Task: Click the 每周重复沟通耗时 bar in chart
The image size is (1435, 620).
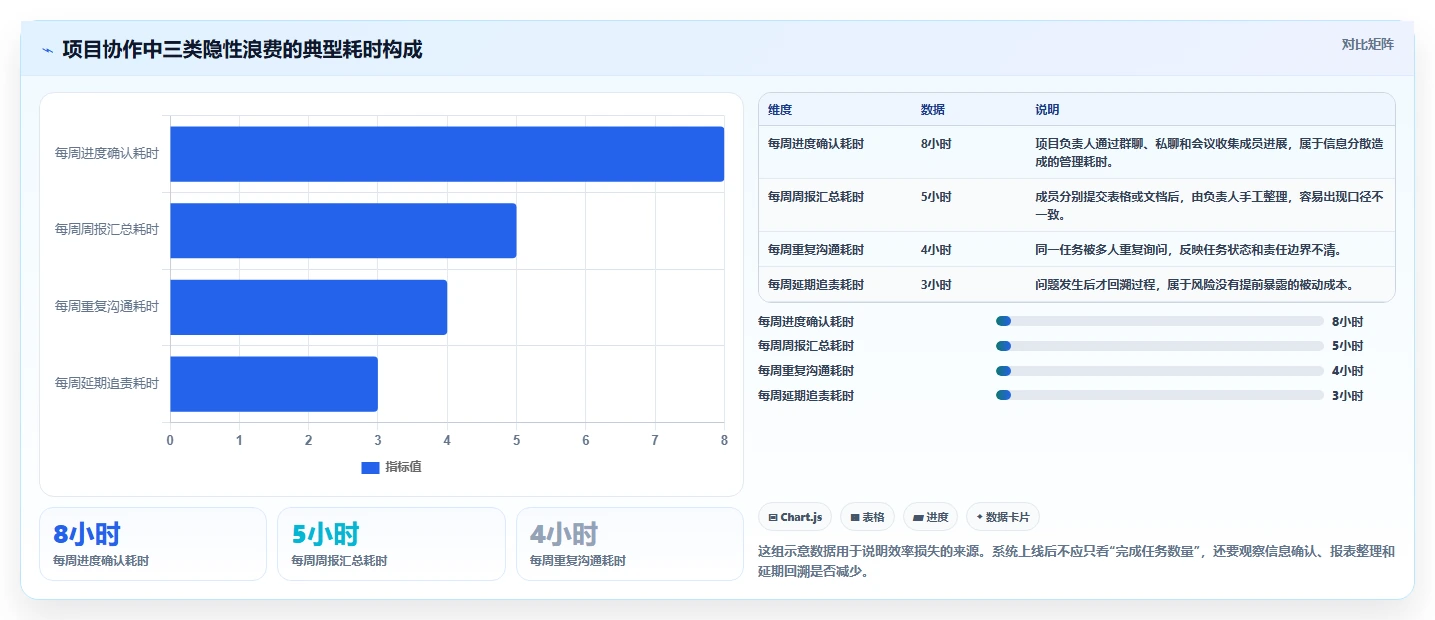Action: (308, 307)
